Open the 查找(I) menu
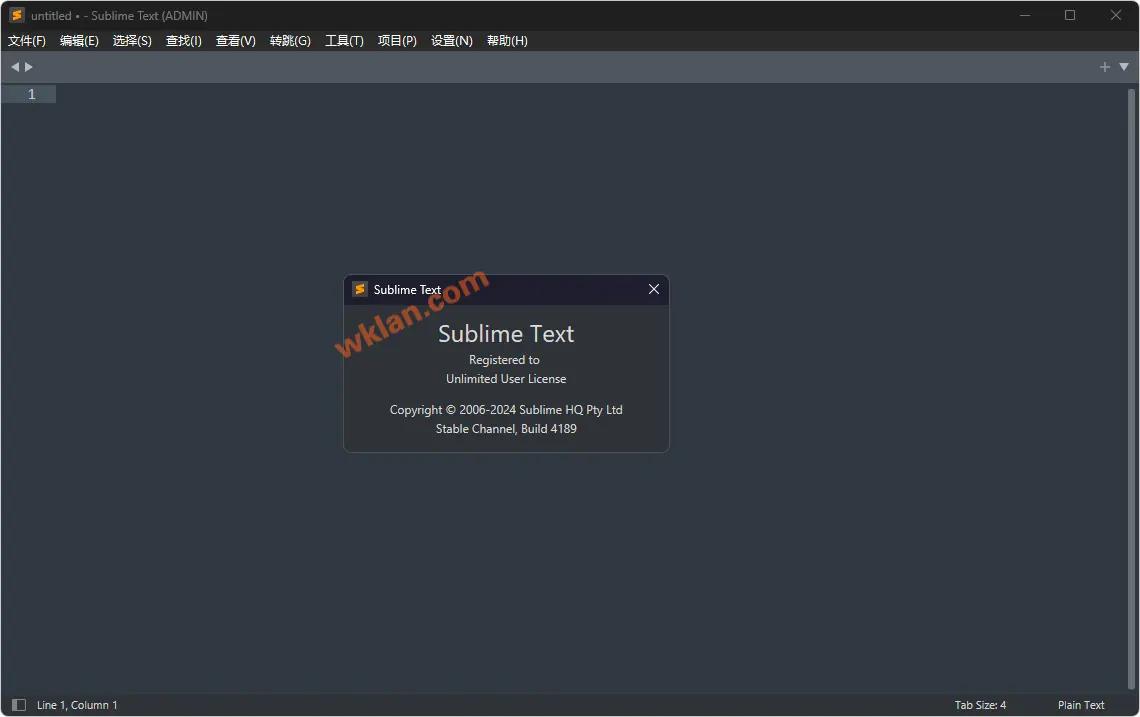Image resolution: width=1140 pixels, height=717 pixels. click(x=184, y=41)
